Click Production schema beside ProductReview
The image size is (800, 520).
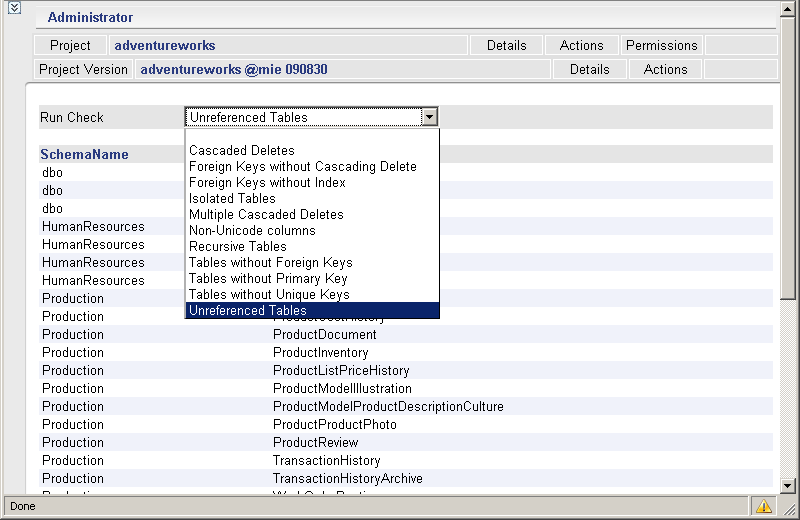(72, 442)
